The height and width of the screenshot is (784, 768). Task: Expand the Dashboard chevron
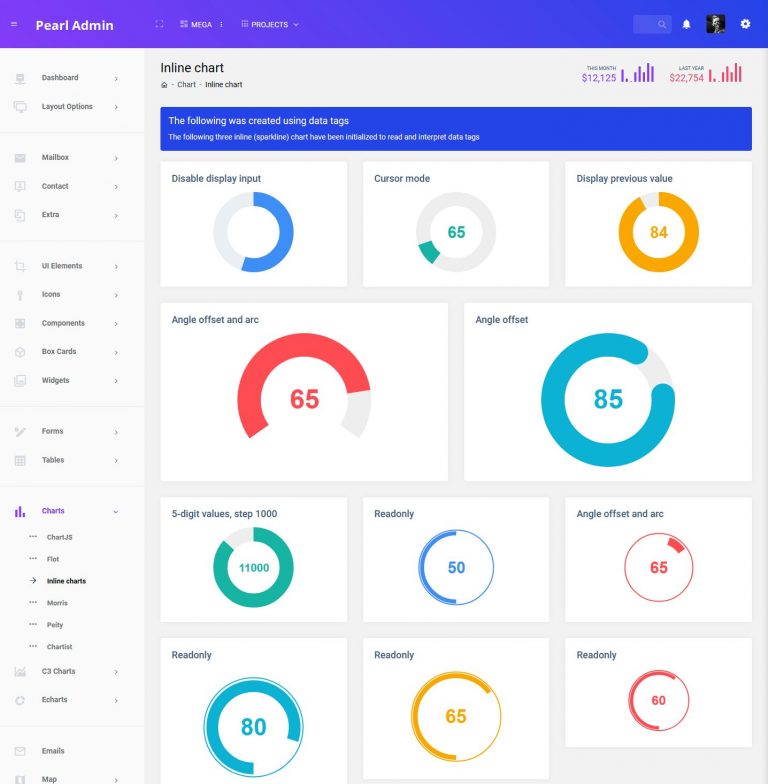point(116,78)
